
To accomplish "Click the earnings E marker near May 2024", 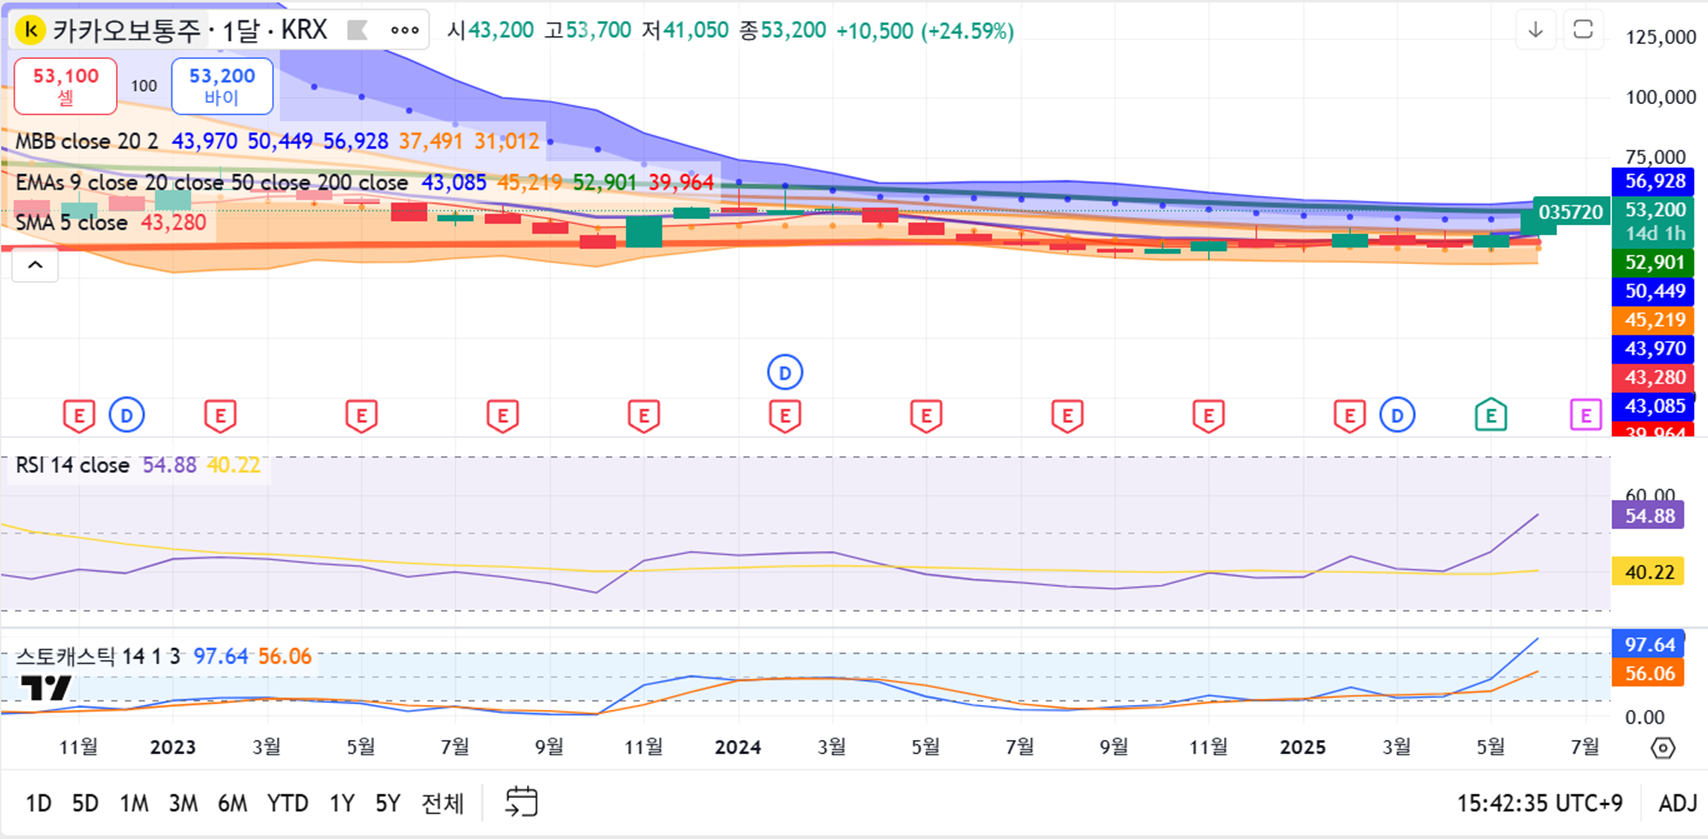I will click(926, 415).
